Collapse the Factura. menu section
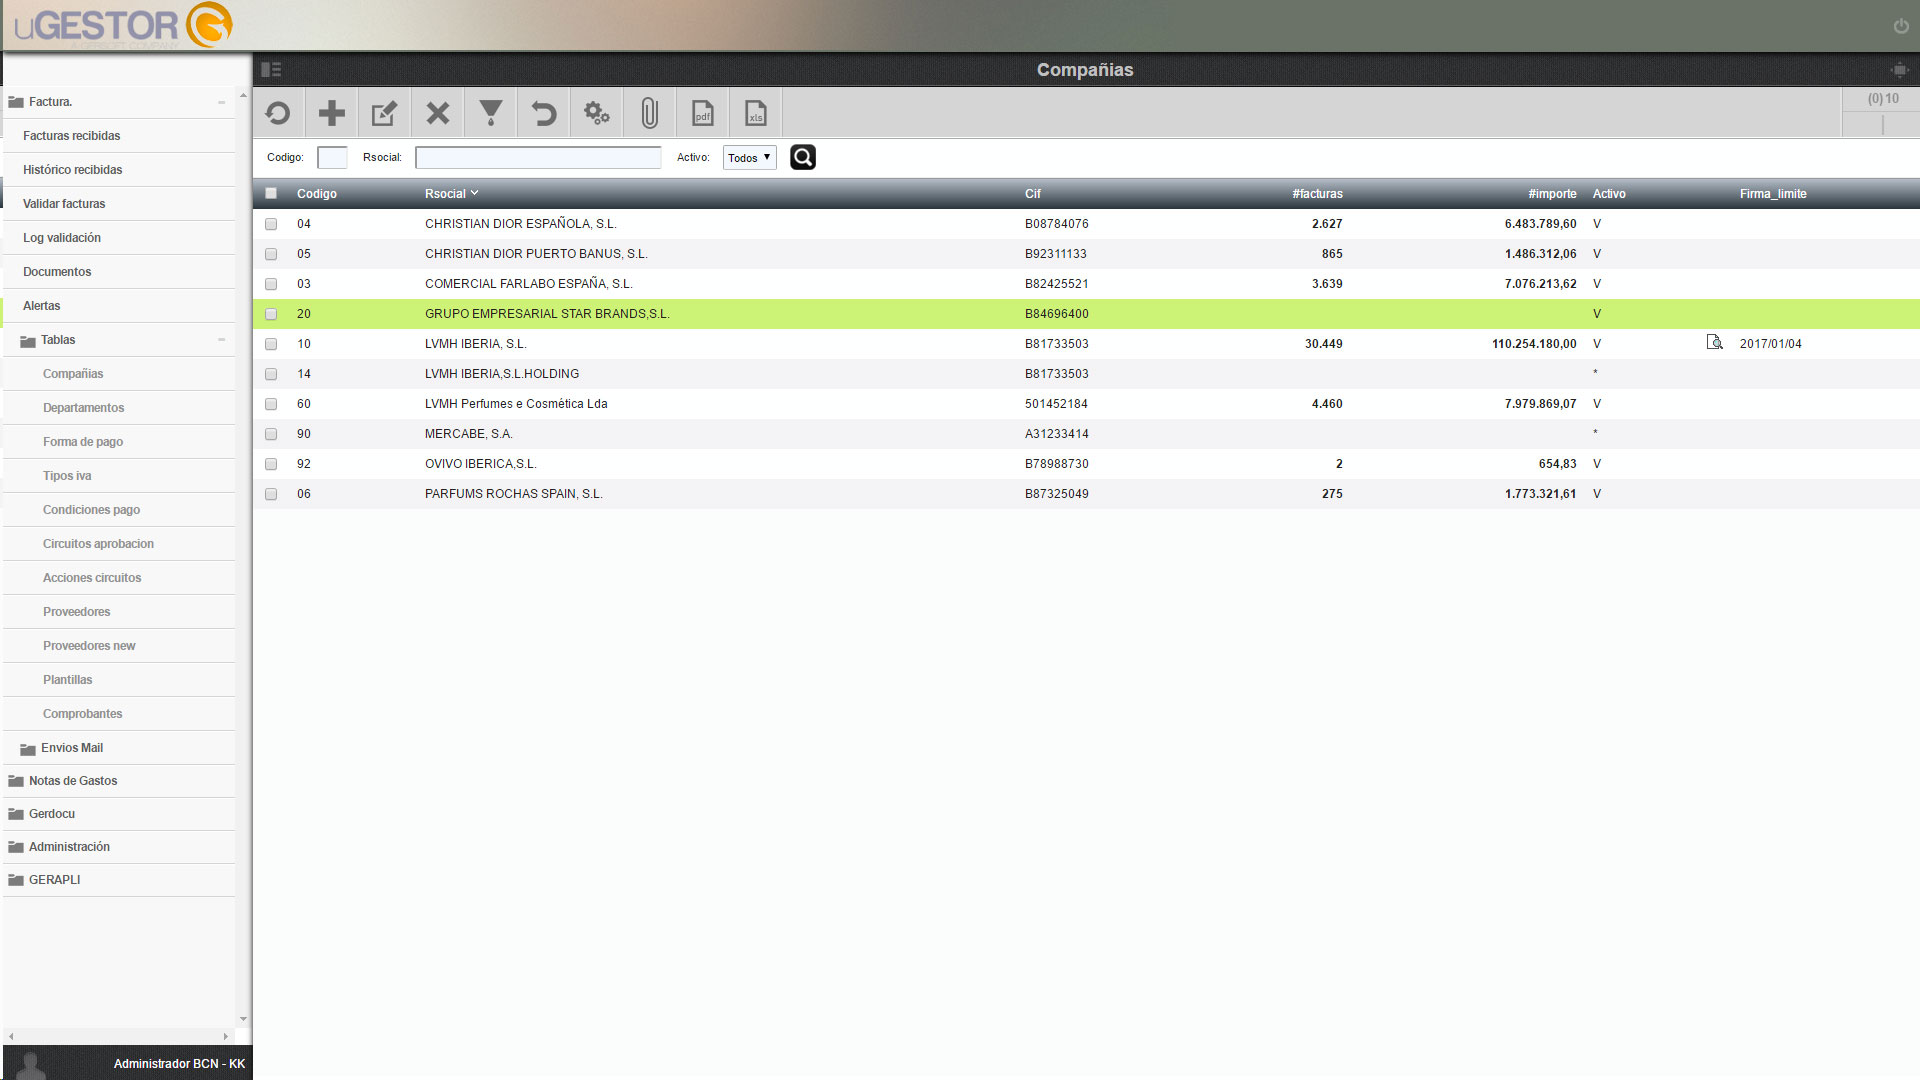Image resolution: width=1920 pixels, height=1080 pixels. coord(221,102)
